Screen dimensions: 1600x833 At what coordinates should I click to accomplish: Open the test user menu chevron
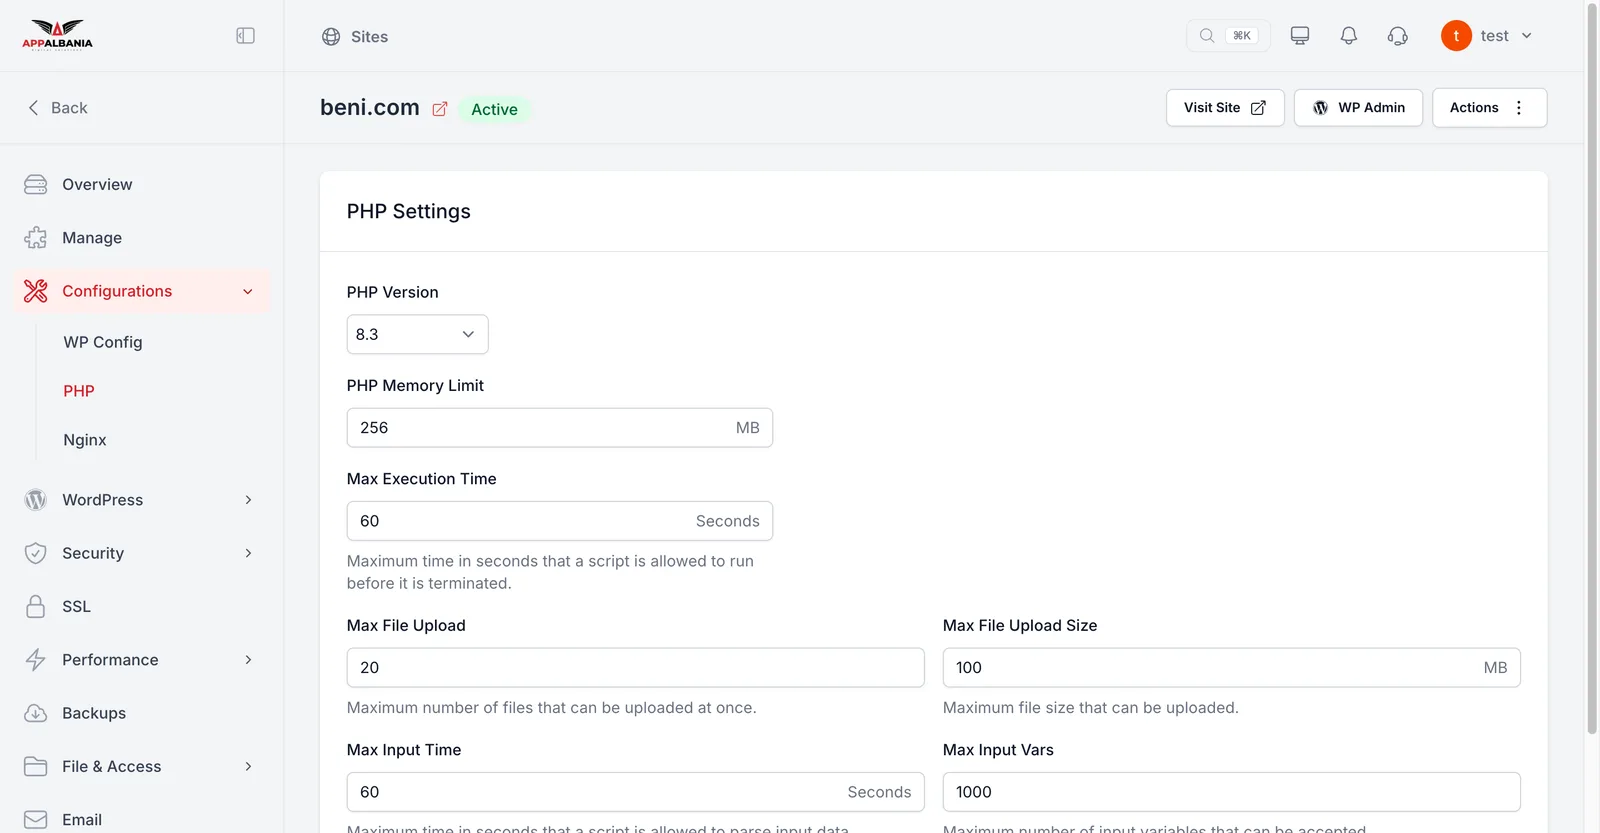(x=1527, y=36)
